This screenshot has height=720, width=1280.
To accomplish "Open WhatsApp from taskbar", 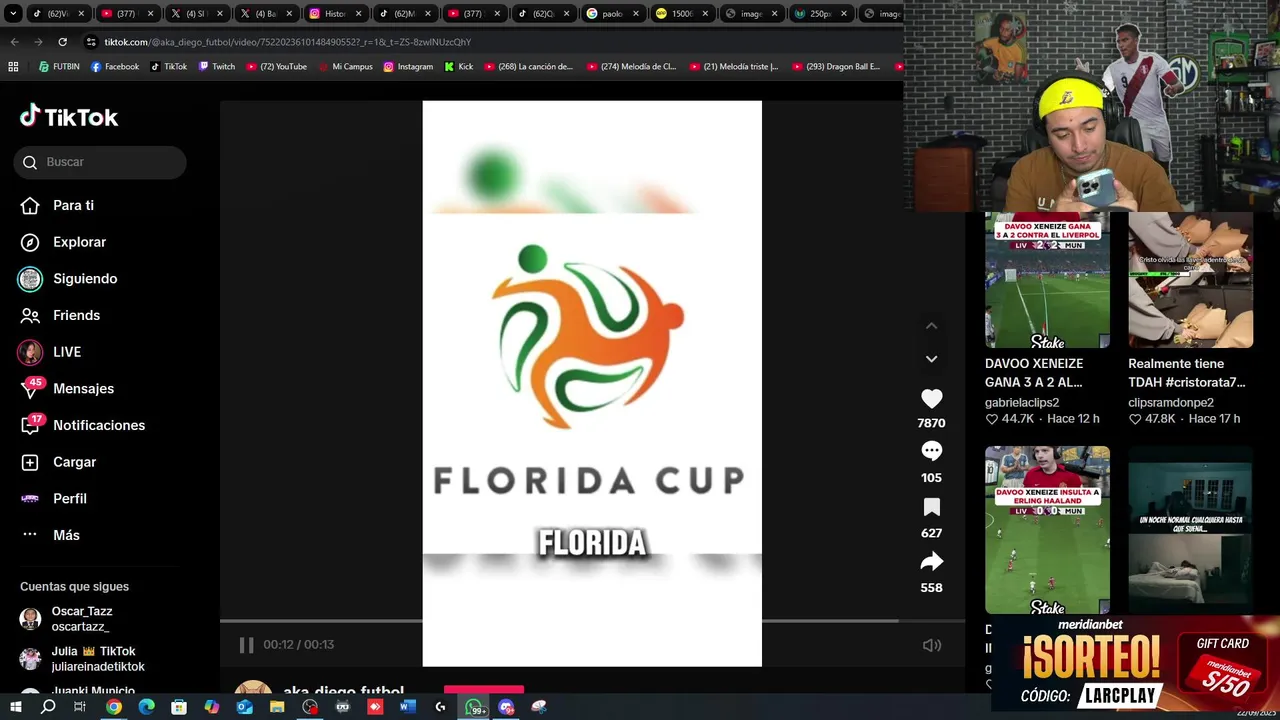I will pos(473,707).
